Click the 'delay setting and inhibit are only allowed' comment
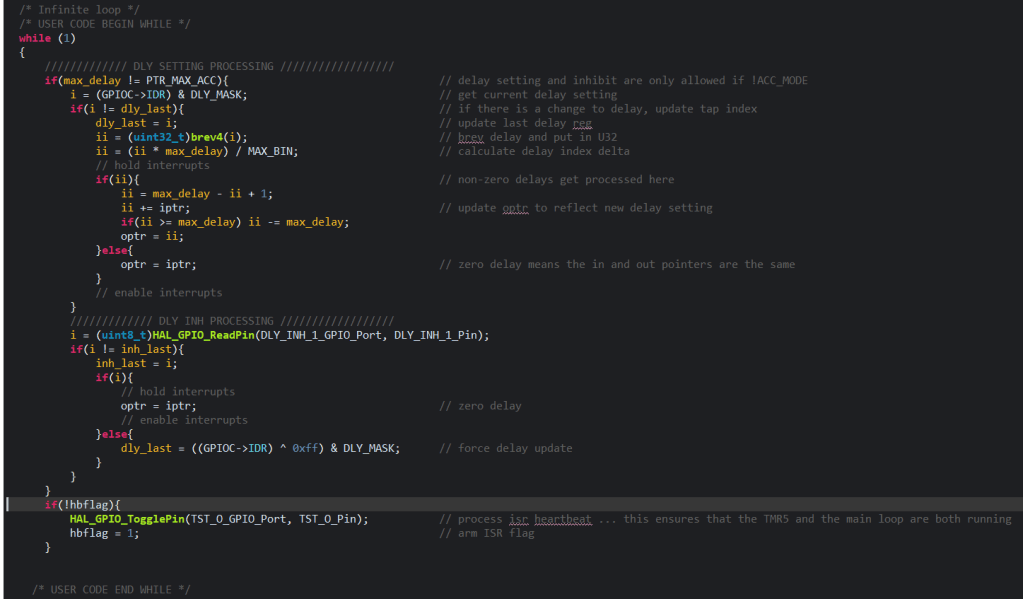This screenshot has height=599, width=1023. click(x=624, y=80)
